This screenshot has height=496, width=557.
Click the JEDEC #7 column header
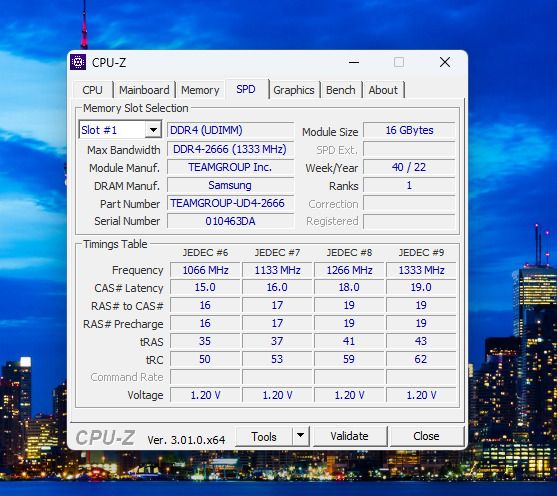click(277, 253)
